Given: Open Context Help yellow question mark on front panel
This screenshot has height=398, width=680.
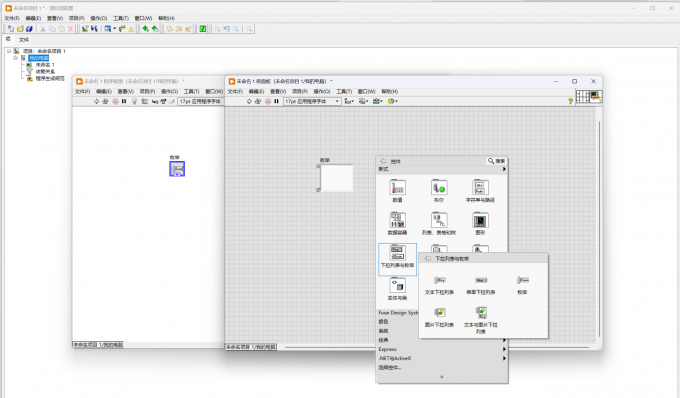Looking at the screenshot, I should tap(570, 101).
